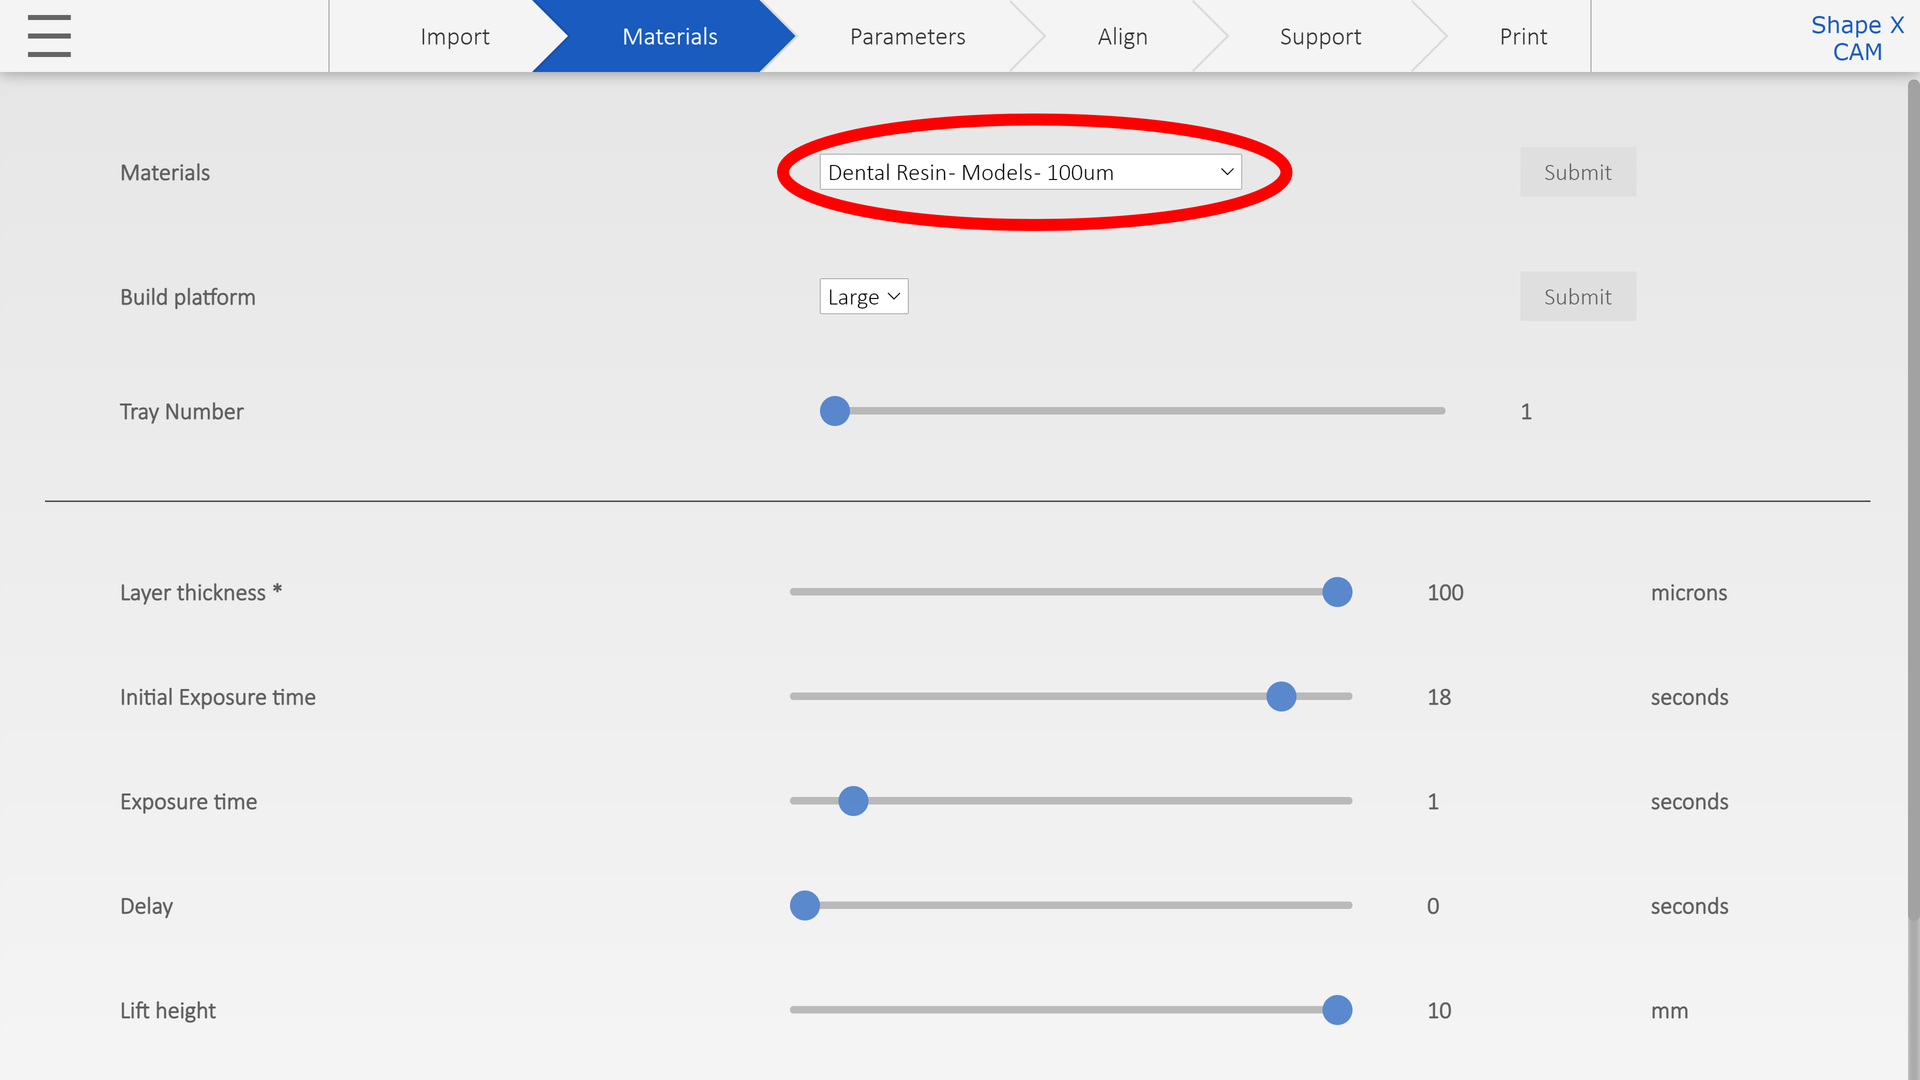Switch to the Parameters tab
1920x1080 pixels.
coord(907,37)
